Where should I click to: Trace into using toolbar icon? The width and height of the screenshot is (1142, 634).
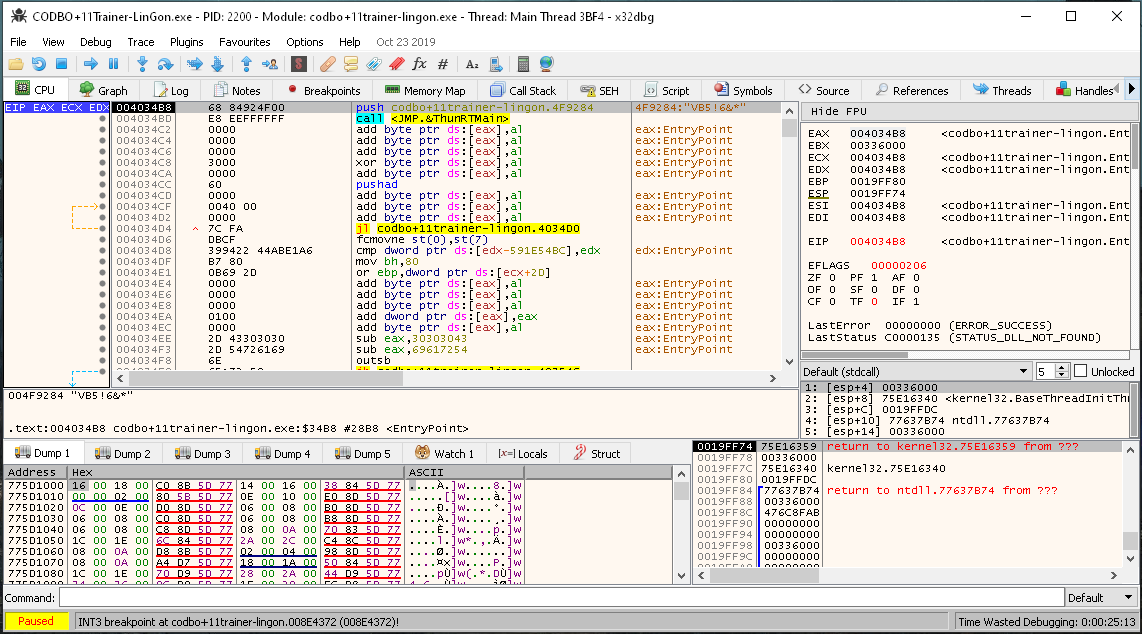tap(194, 64)
